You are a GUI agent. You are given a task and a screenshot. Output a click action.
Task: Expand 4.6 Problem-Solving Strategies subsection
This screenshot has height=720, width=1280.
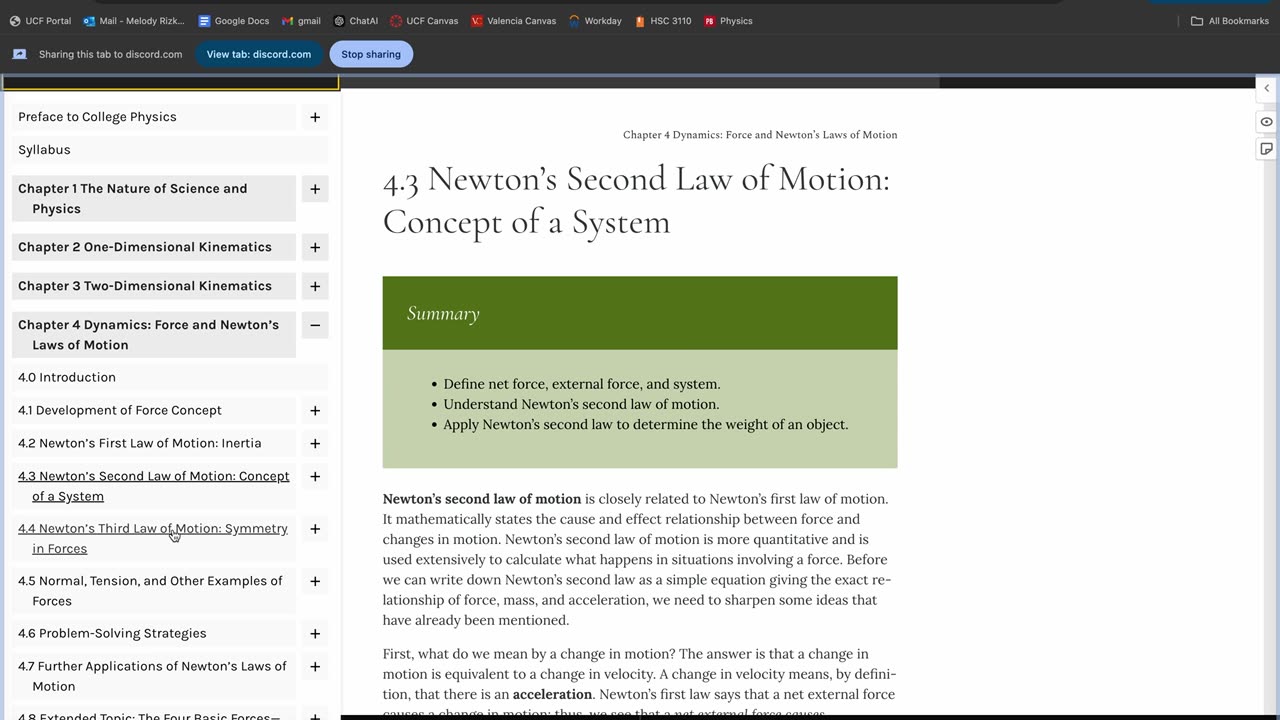click(x=315, y=633)
